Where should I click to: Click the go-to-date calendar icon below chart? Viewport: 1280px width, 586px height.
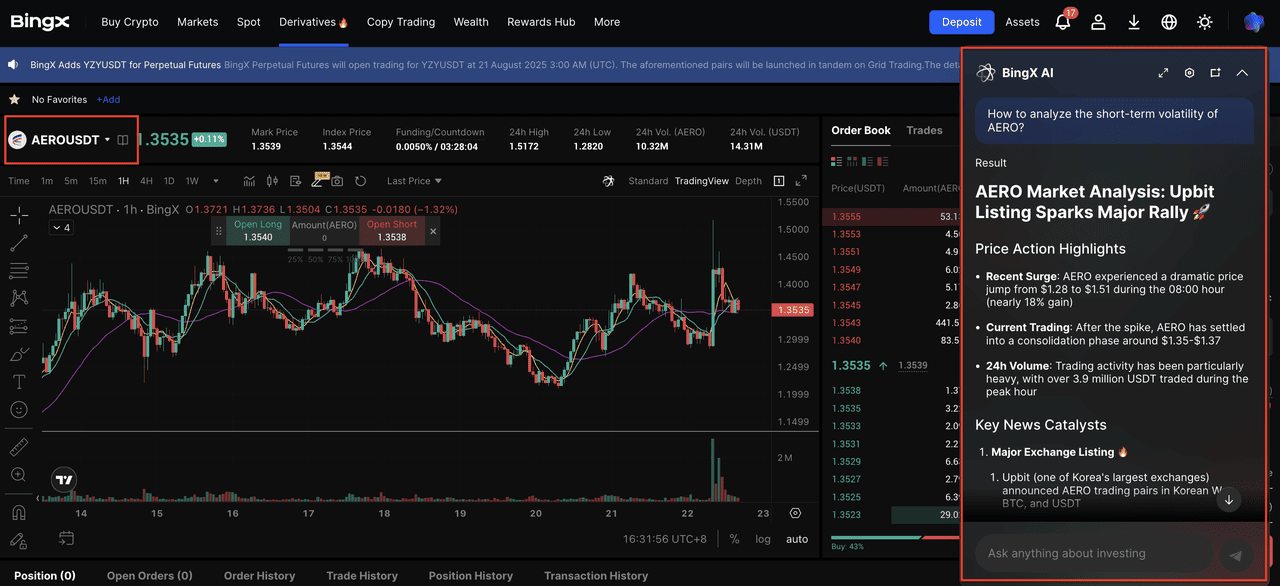[66, 538]
